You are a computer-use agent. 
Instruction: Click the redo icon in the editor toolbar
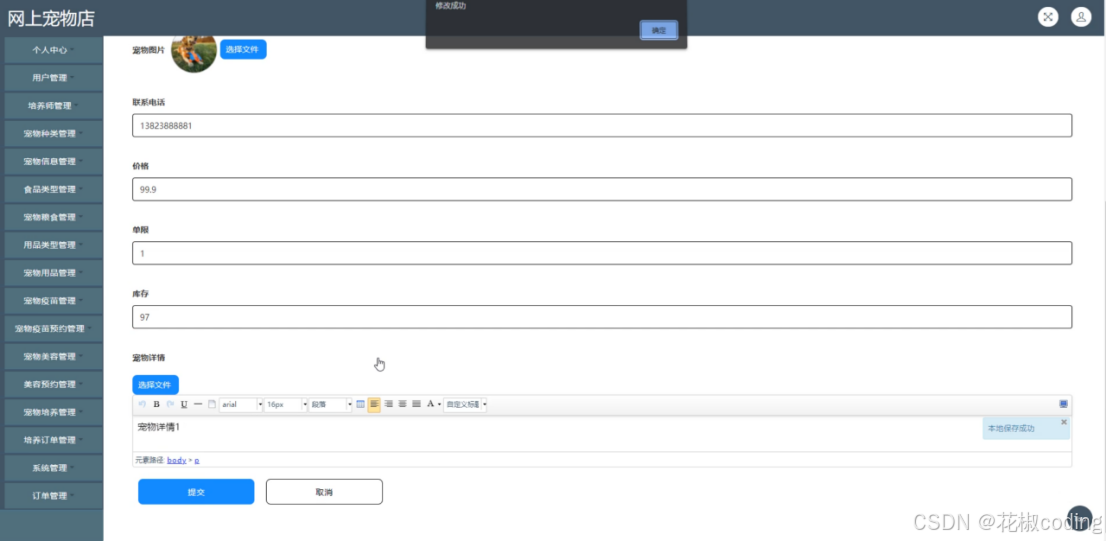point(170,404)
